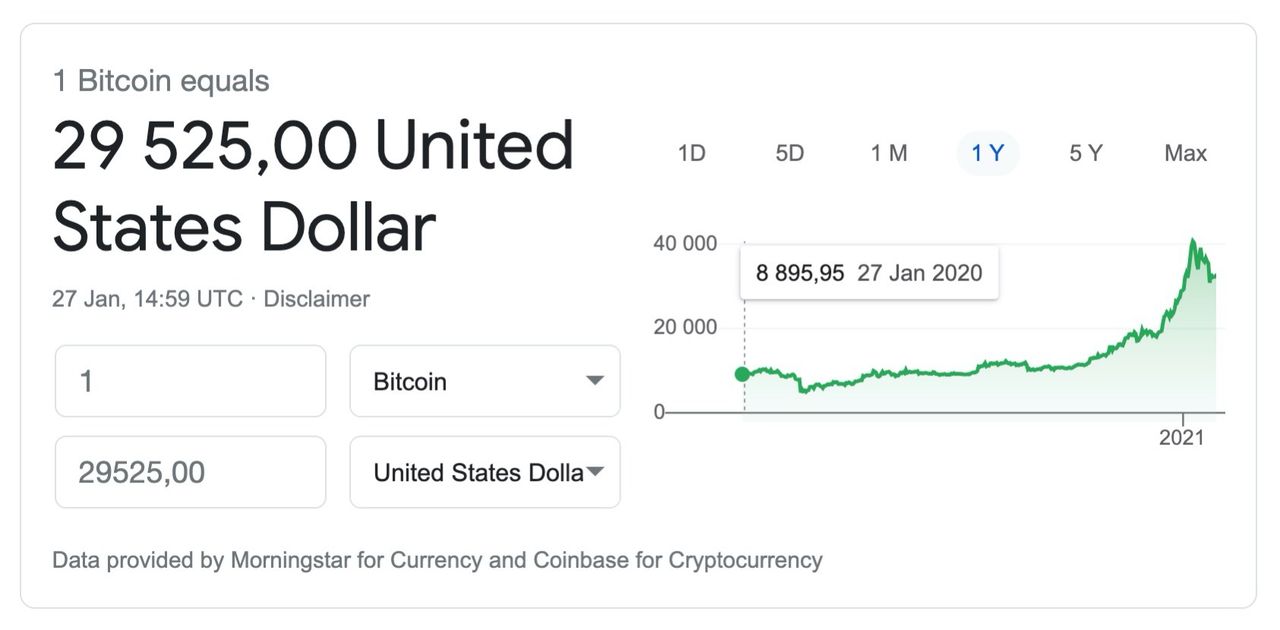Click the Bitcoin amount field with 1

click(x=190, y=381)
